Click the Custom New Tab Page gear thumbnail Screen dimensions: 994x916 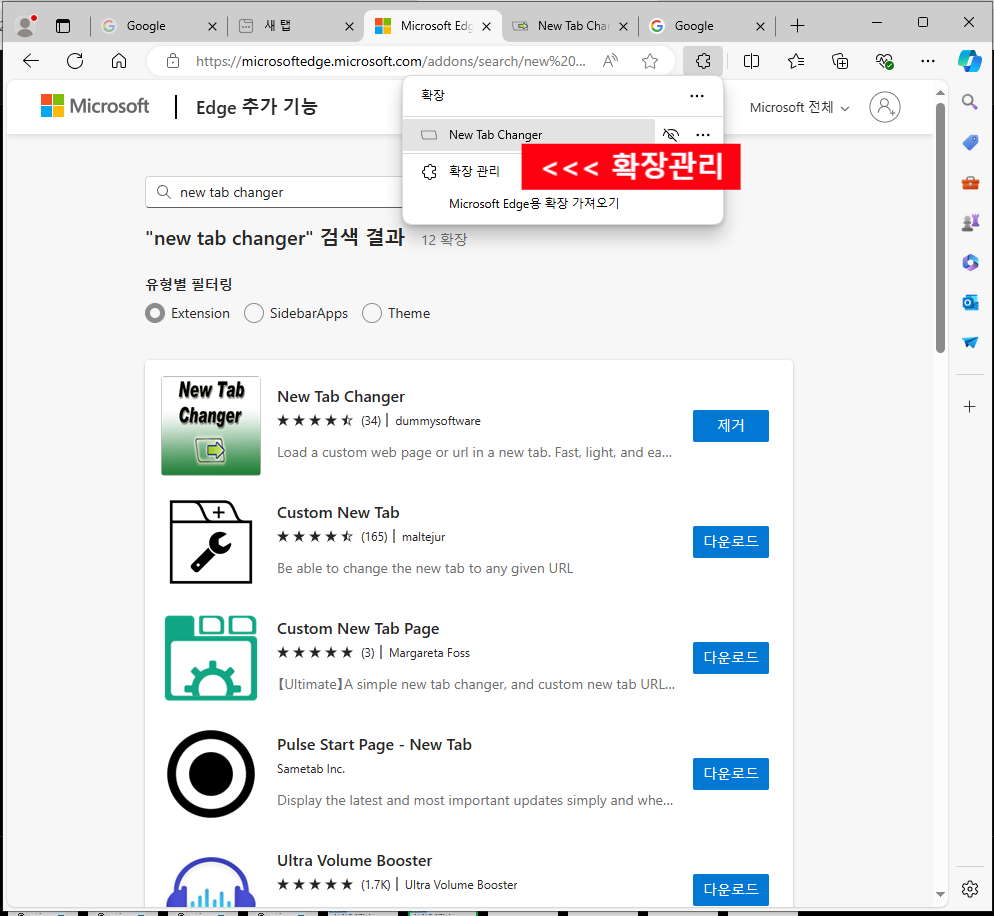click(x=210, y=657)
